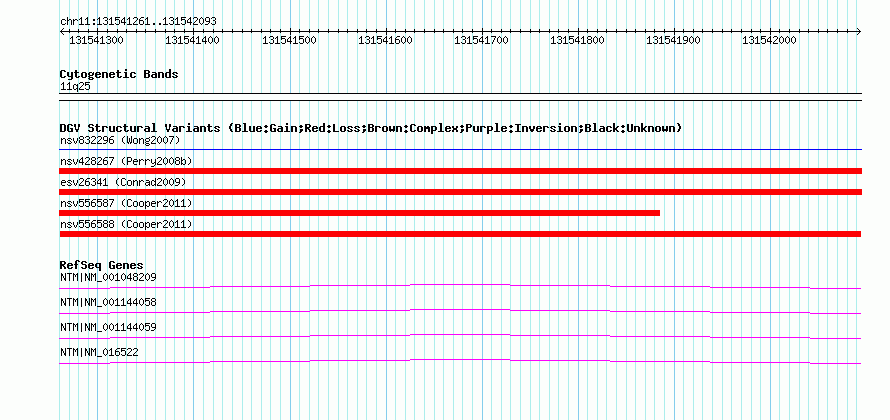Click the red loss bar for nsv428267
The image size is (890, 420).
(x=460, y=171)
